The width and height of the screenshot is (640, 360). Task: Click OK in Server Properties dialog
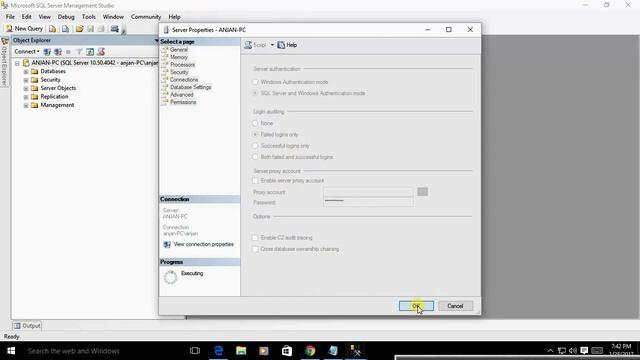pos(416,306)
